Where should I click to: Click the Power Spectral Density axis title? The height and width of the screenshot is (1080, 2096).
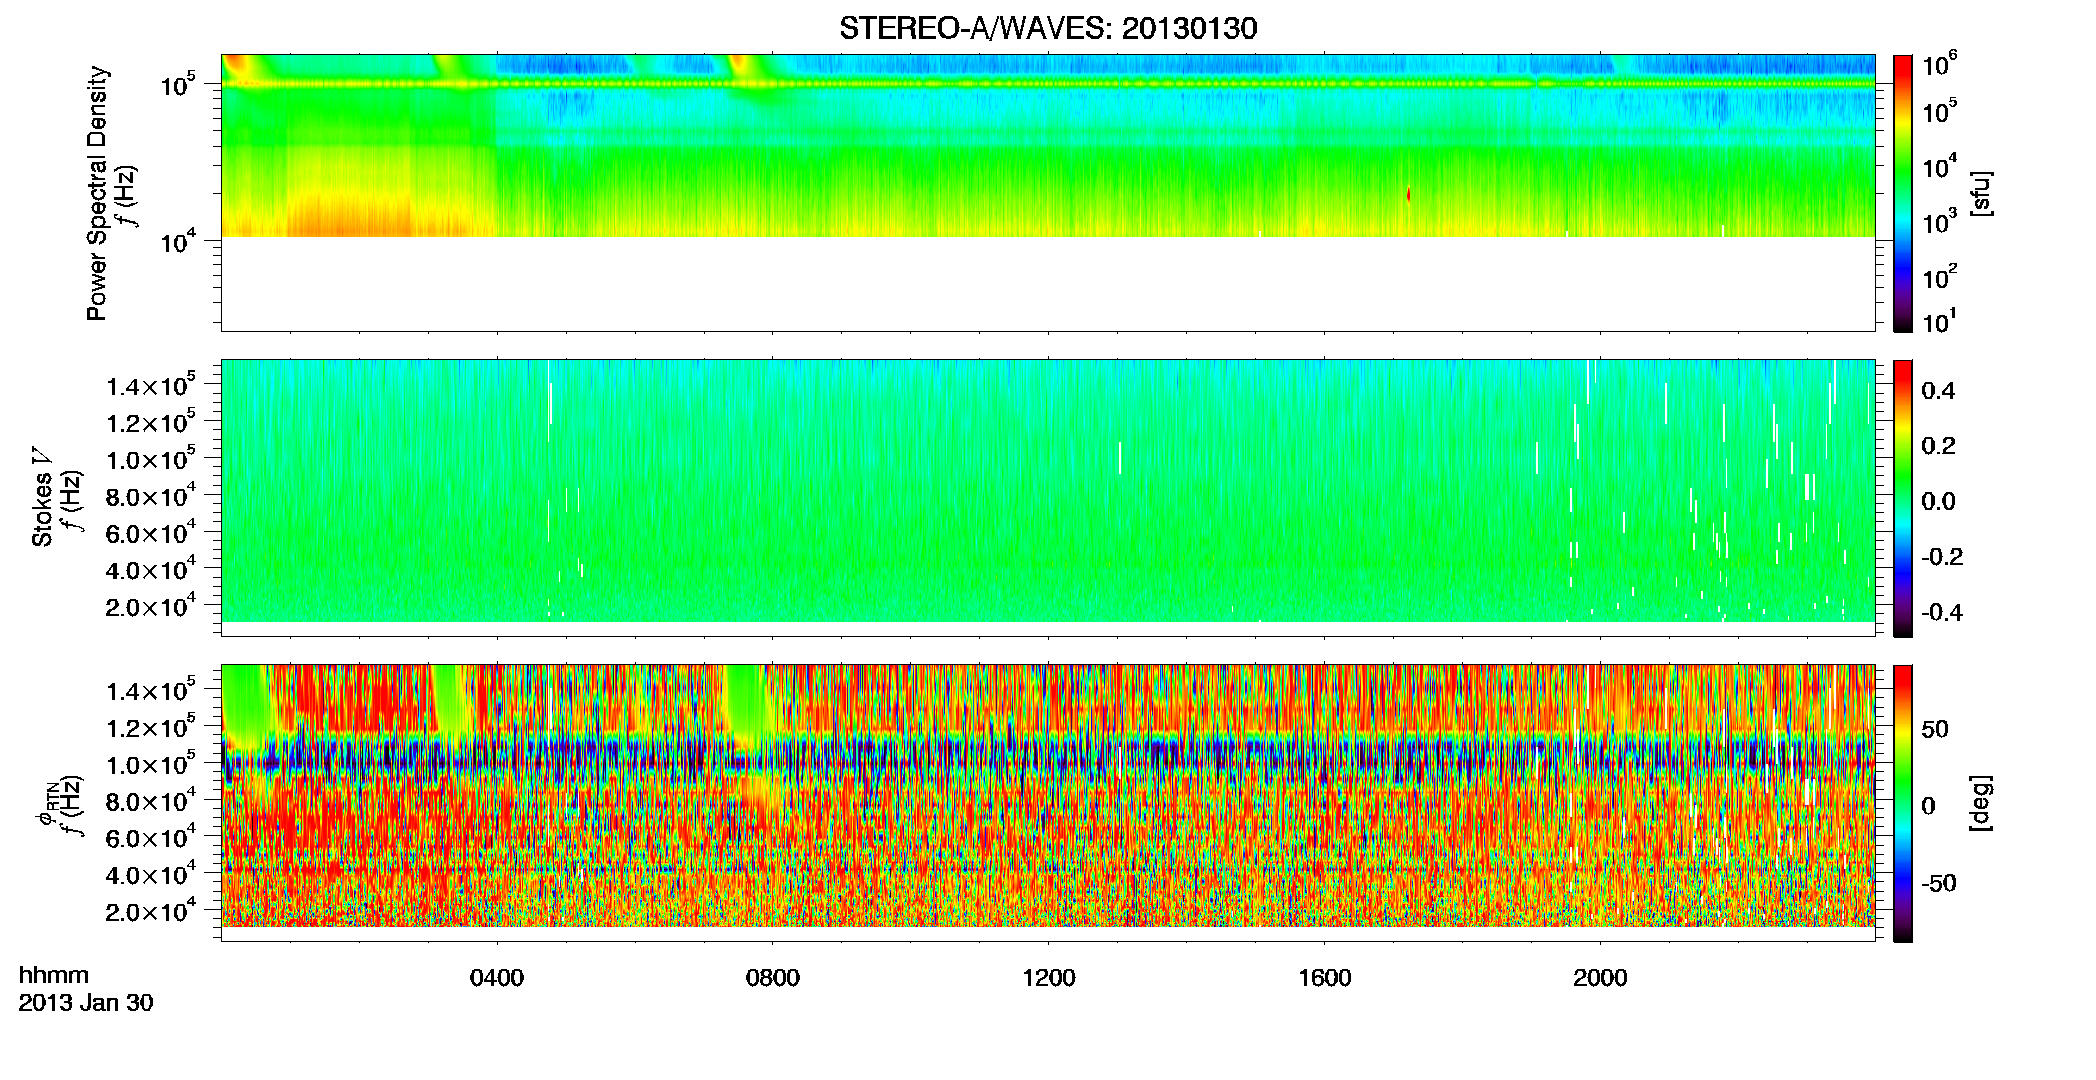tap(97, 193)
